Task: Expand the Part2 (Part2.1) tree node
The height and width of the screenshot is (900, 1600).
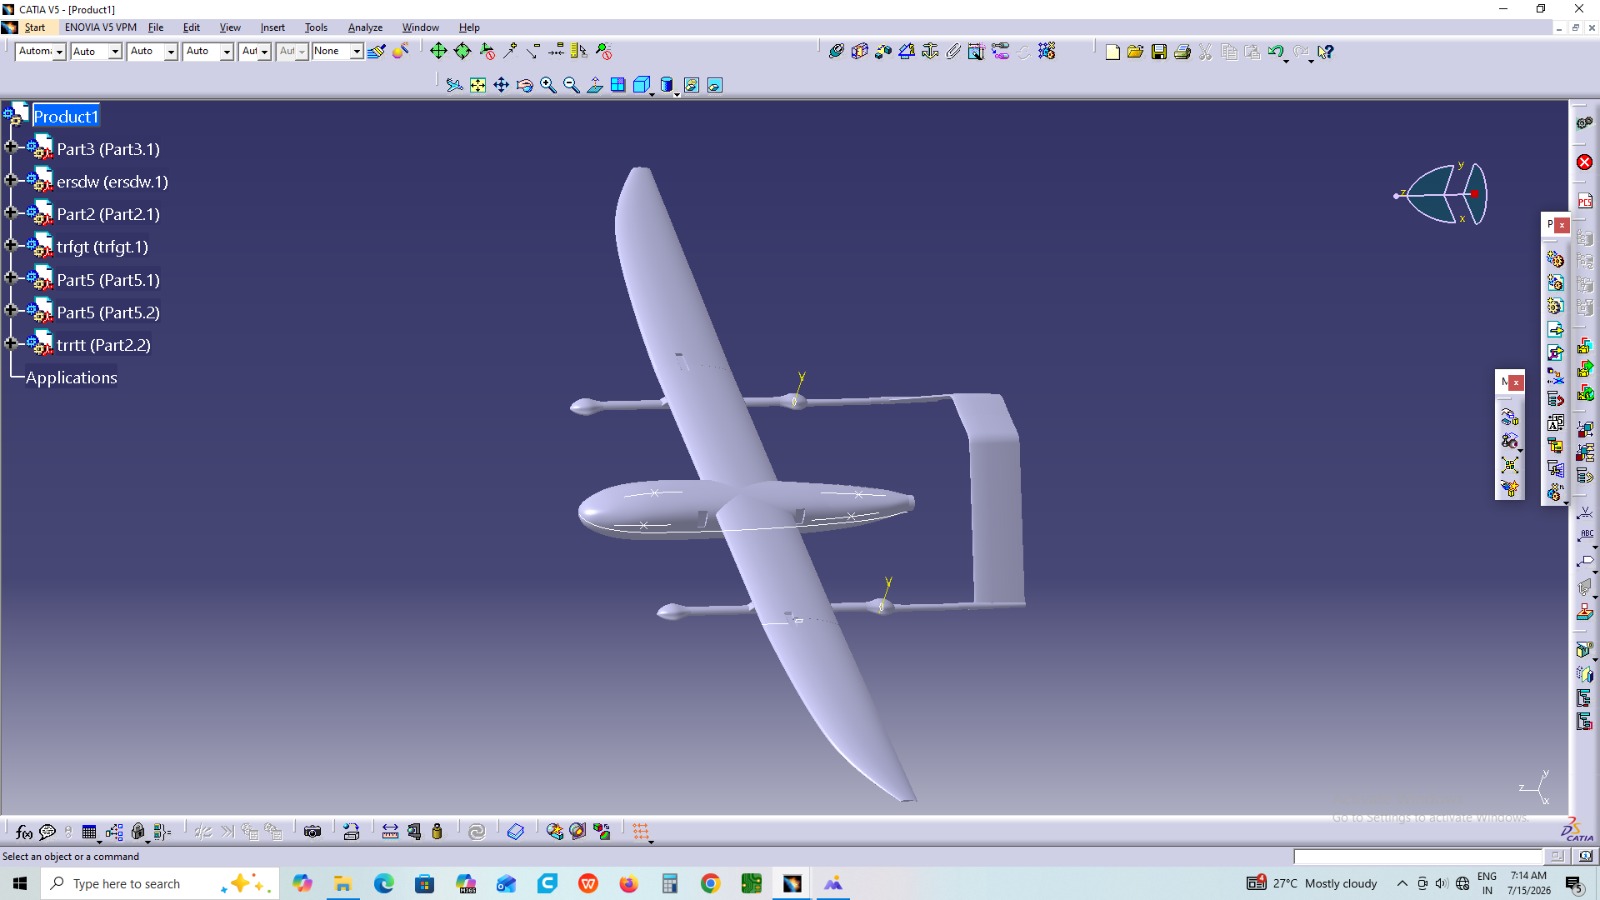Action: (x=11, y=212)
